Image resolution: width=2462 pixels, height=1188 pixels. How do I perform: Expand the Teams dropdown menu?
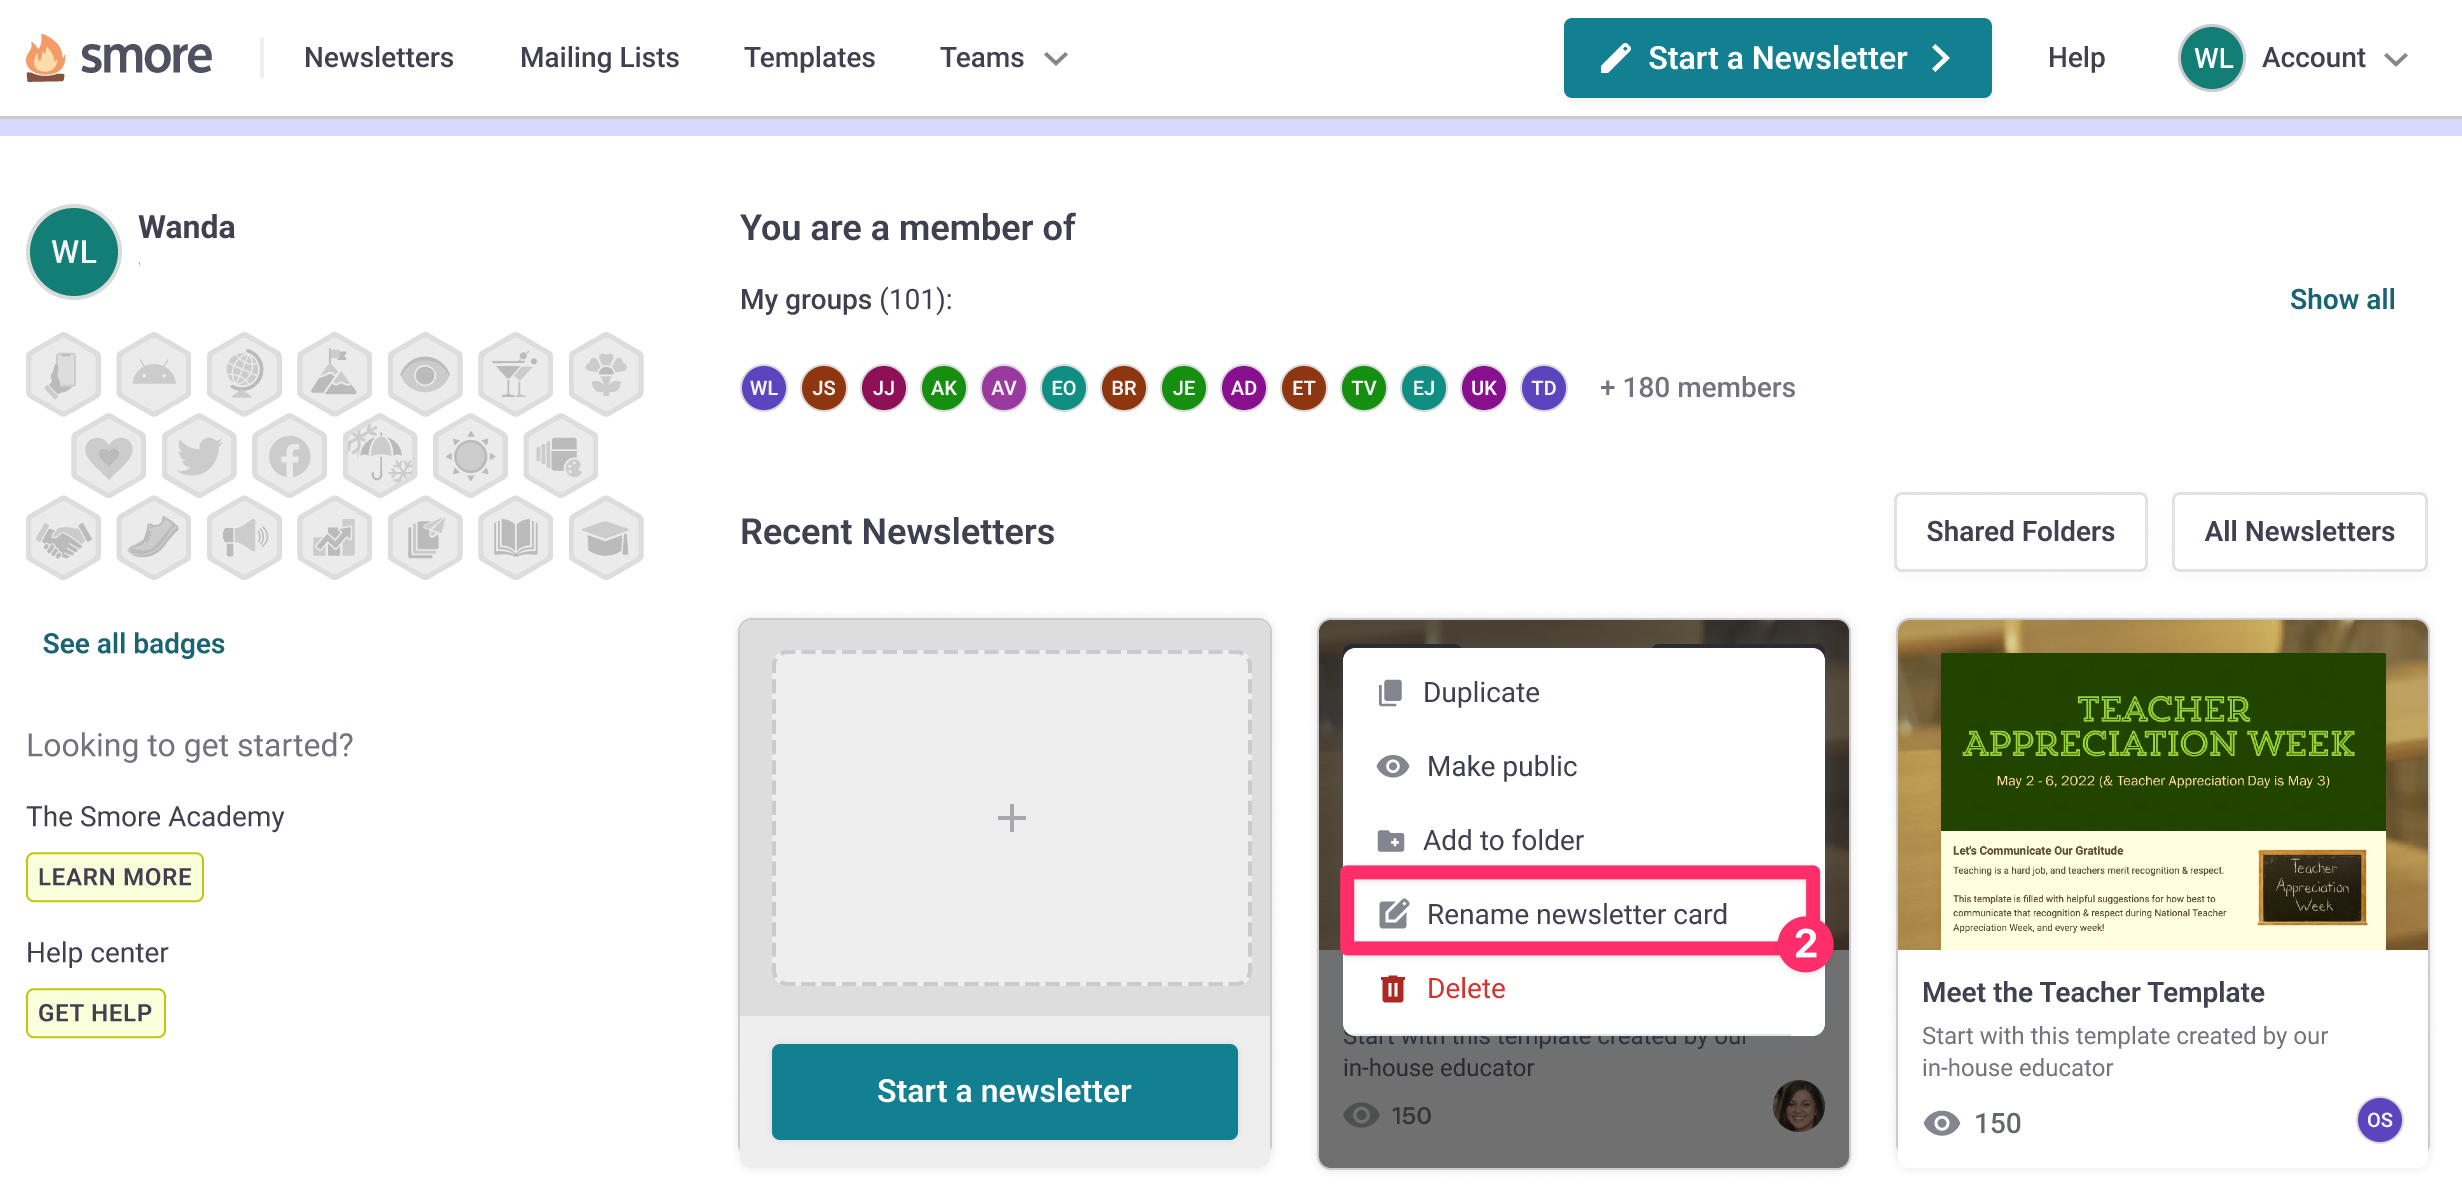tap(1003, 58)
